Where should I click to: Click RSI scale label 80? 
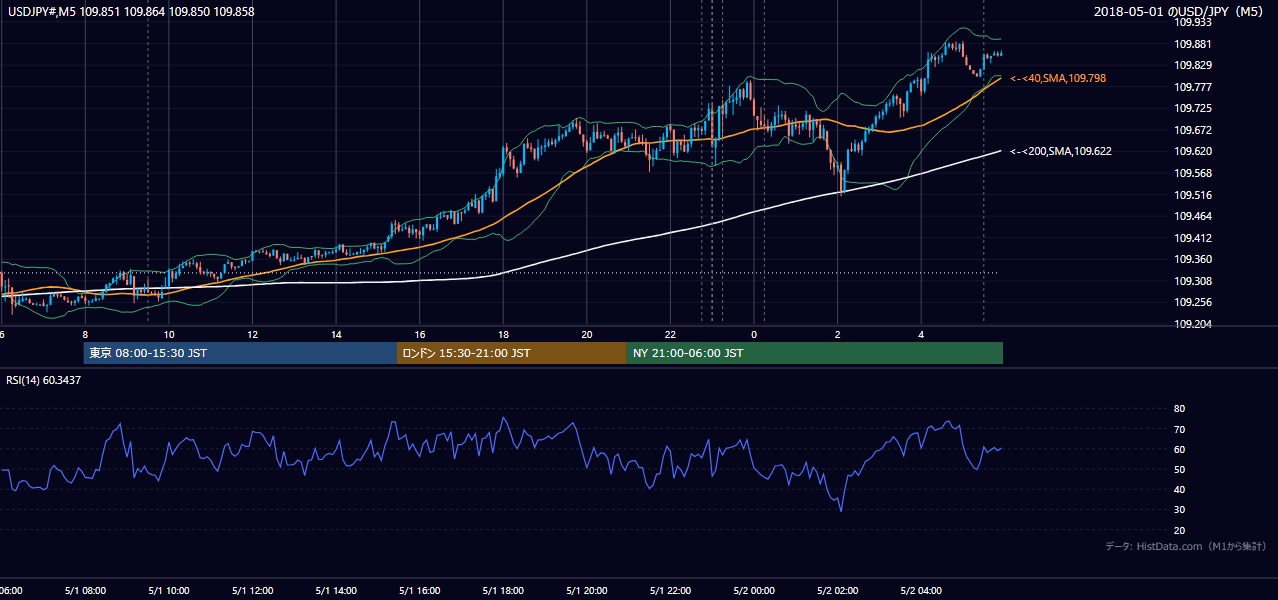[1180, 409]
